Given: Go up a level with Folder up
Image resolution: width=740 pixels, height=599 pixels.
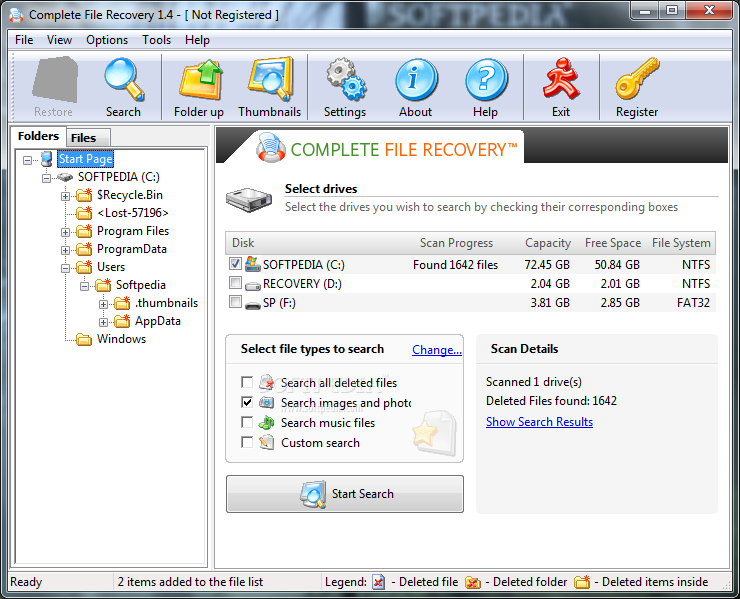Looking at the screenshot, I should tap(201, 79).
